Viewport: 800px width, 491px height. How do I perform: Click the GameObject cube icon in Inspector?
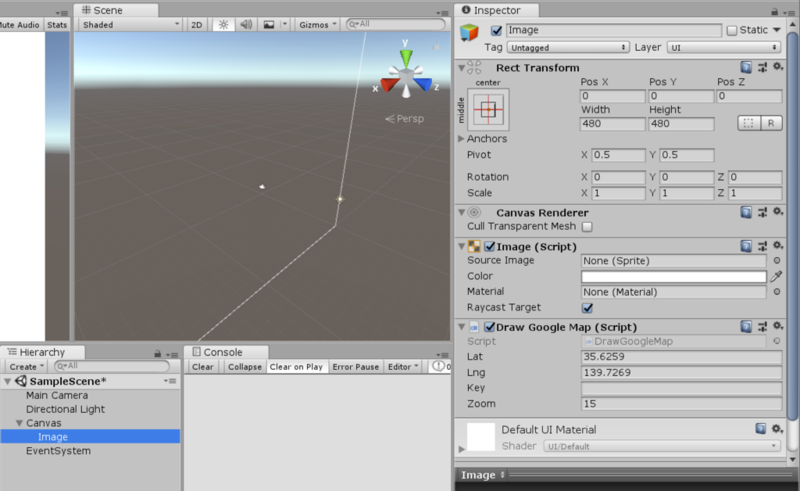(469, 33)
